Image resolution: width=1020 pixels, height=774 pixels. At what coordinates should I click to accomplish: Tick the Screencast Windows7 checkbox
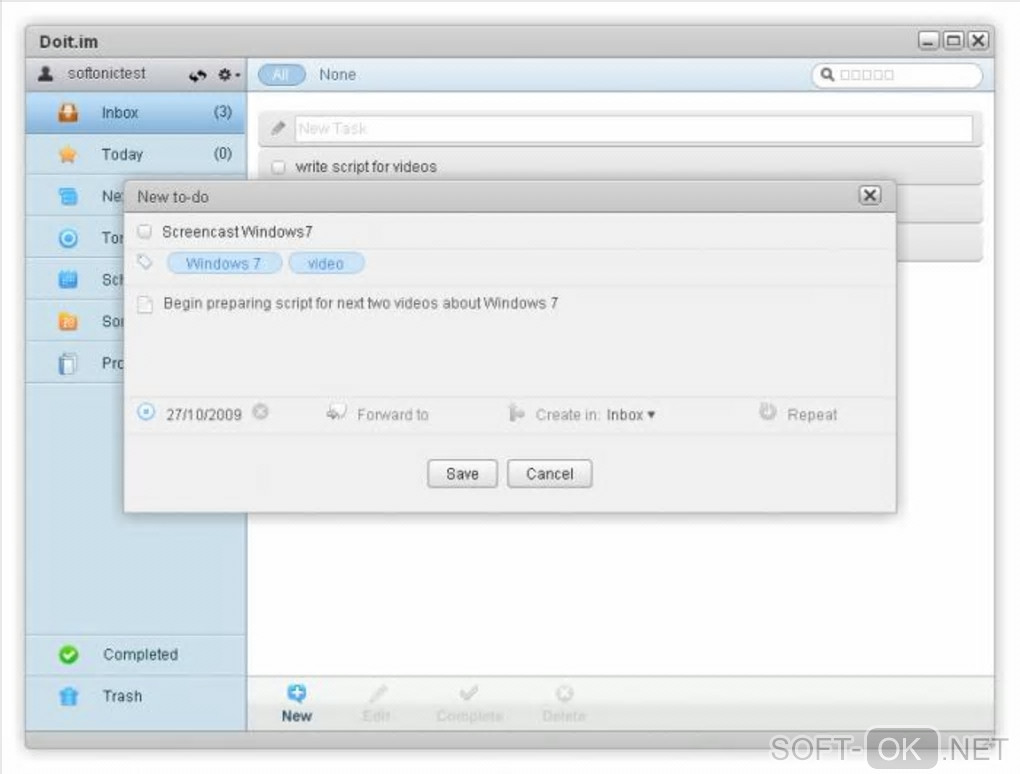point(145,232)
